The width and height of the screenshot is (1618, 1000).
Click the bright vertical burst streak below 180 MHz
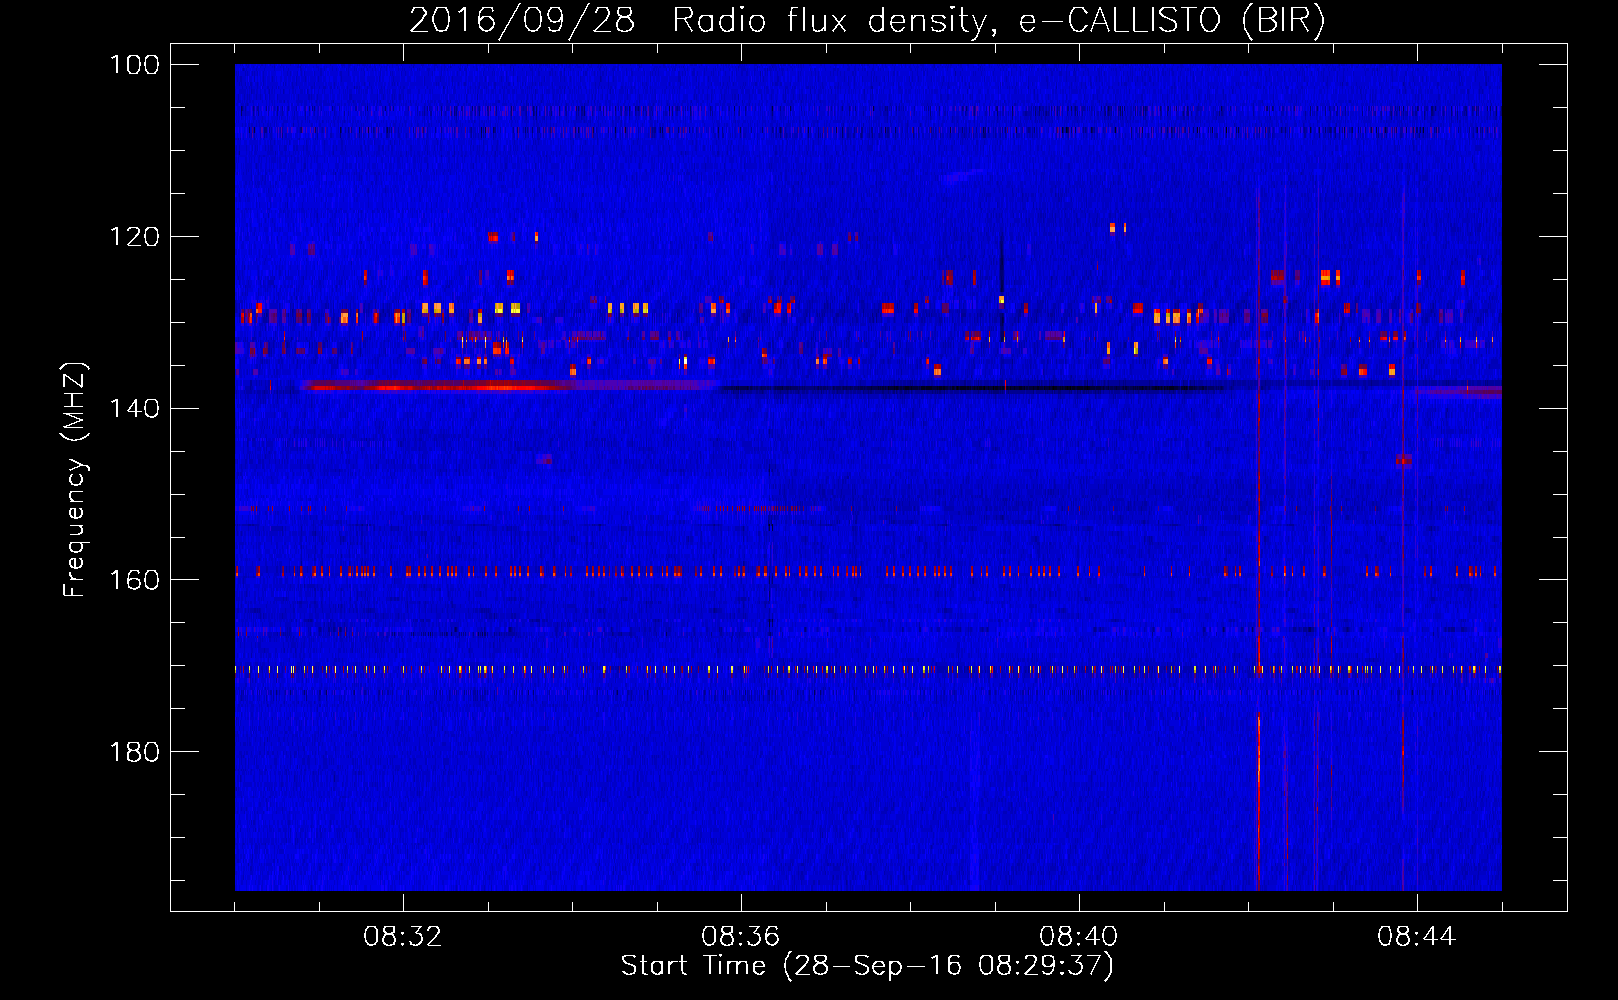click(1258, 802)
